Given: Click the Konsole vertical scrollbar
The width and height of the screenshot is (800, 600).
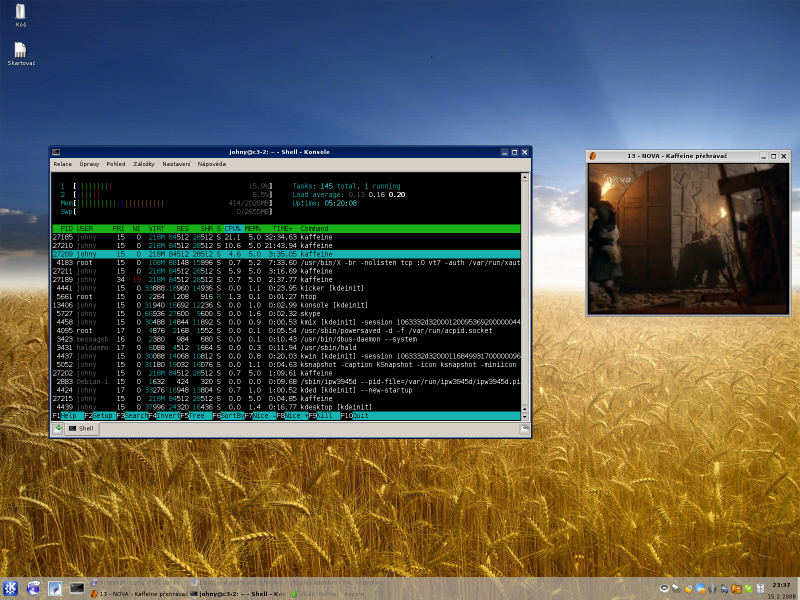Looking at the screenshot, I should click(526, 295).
